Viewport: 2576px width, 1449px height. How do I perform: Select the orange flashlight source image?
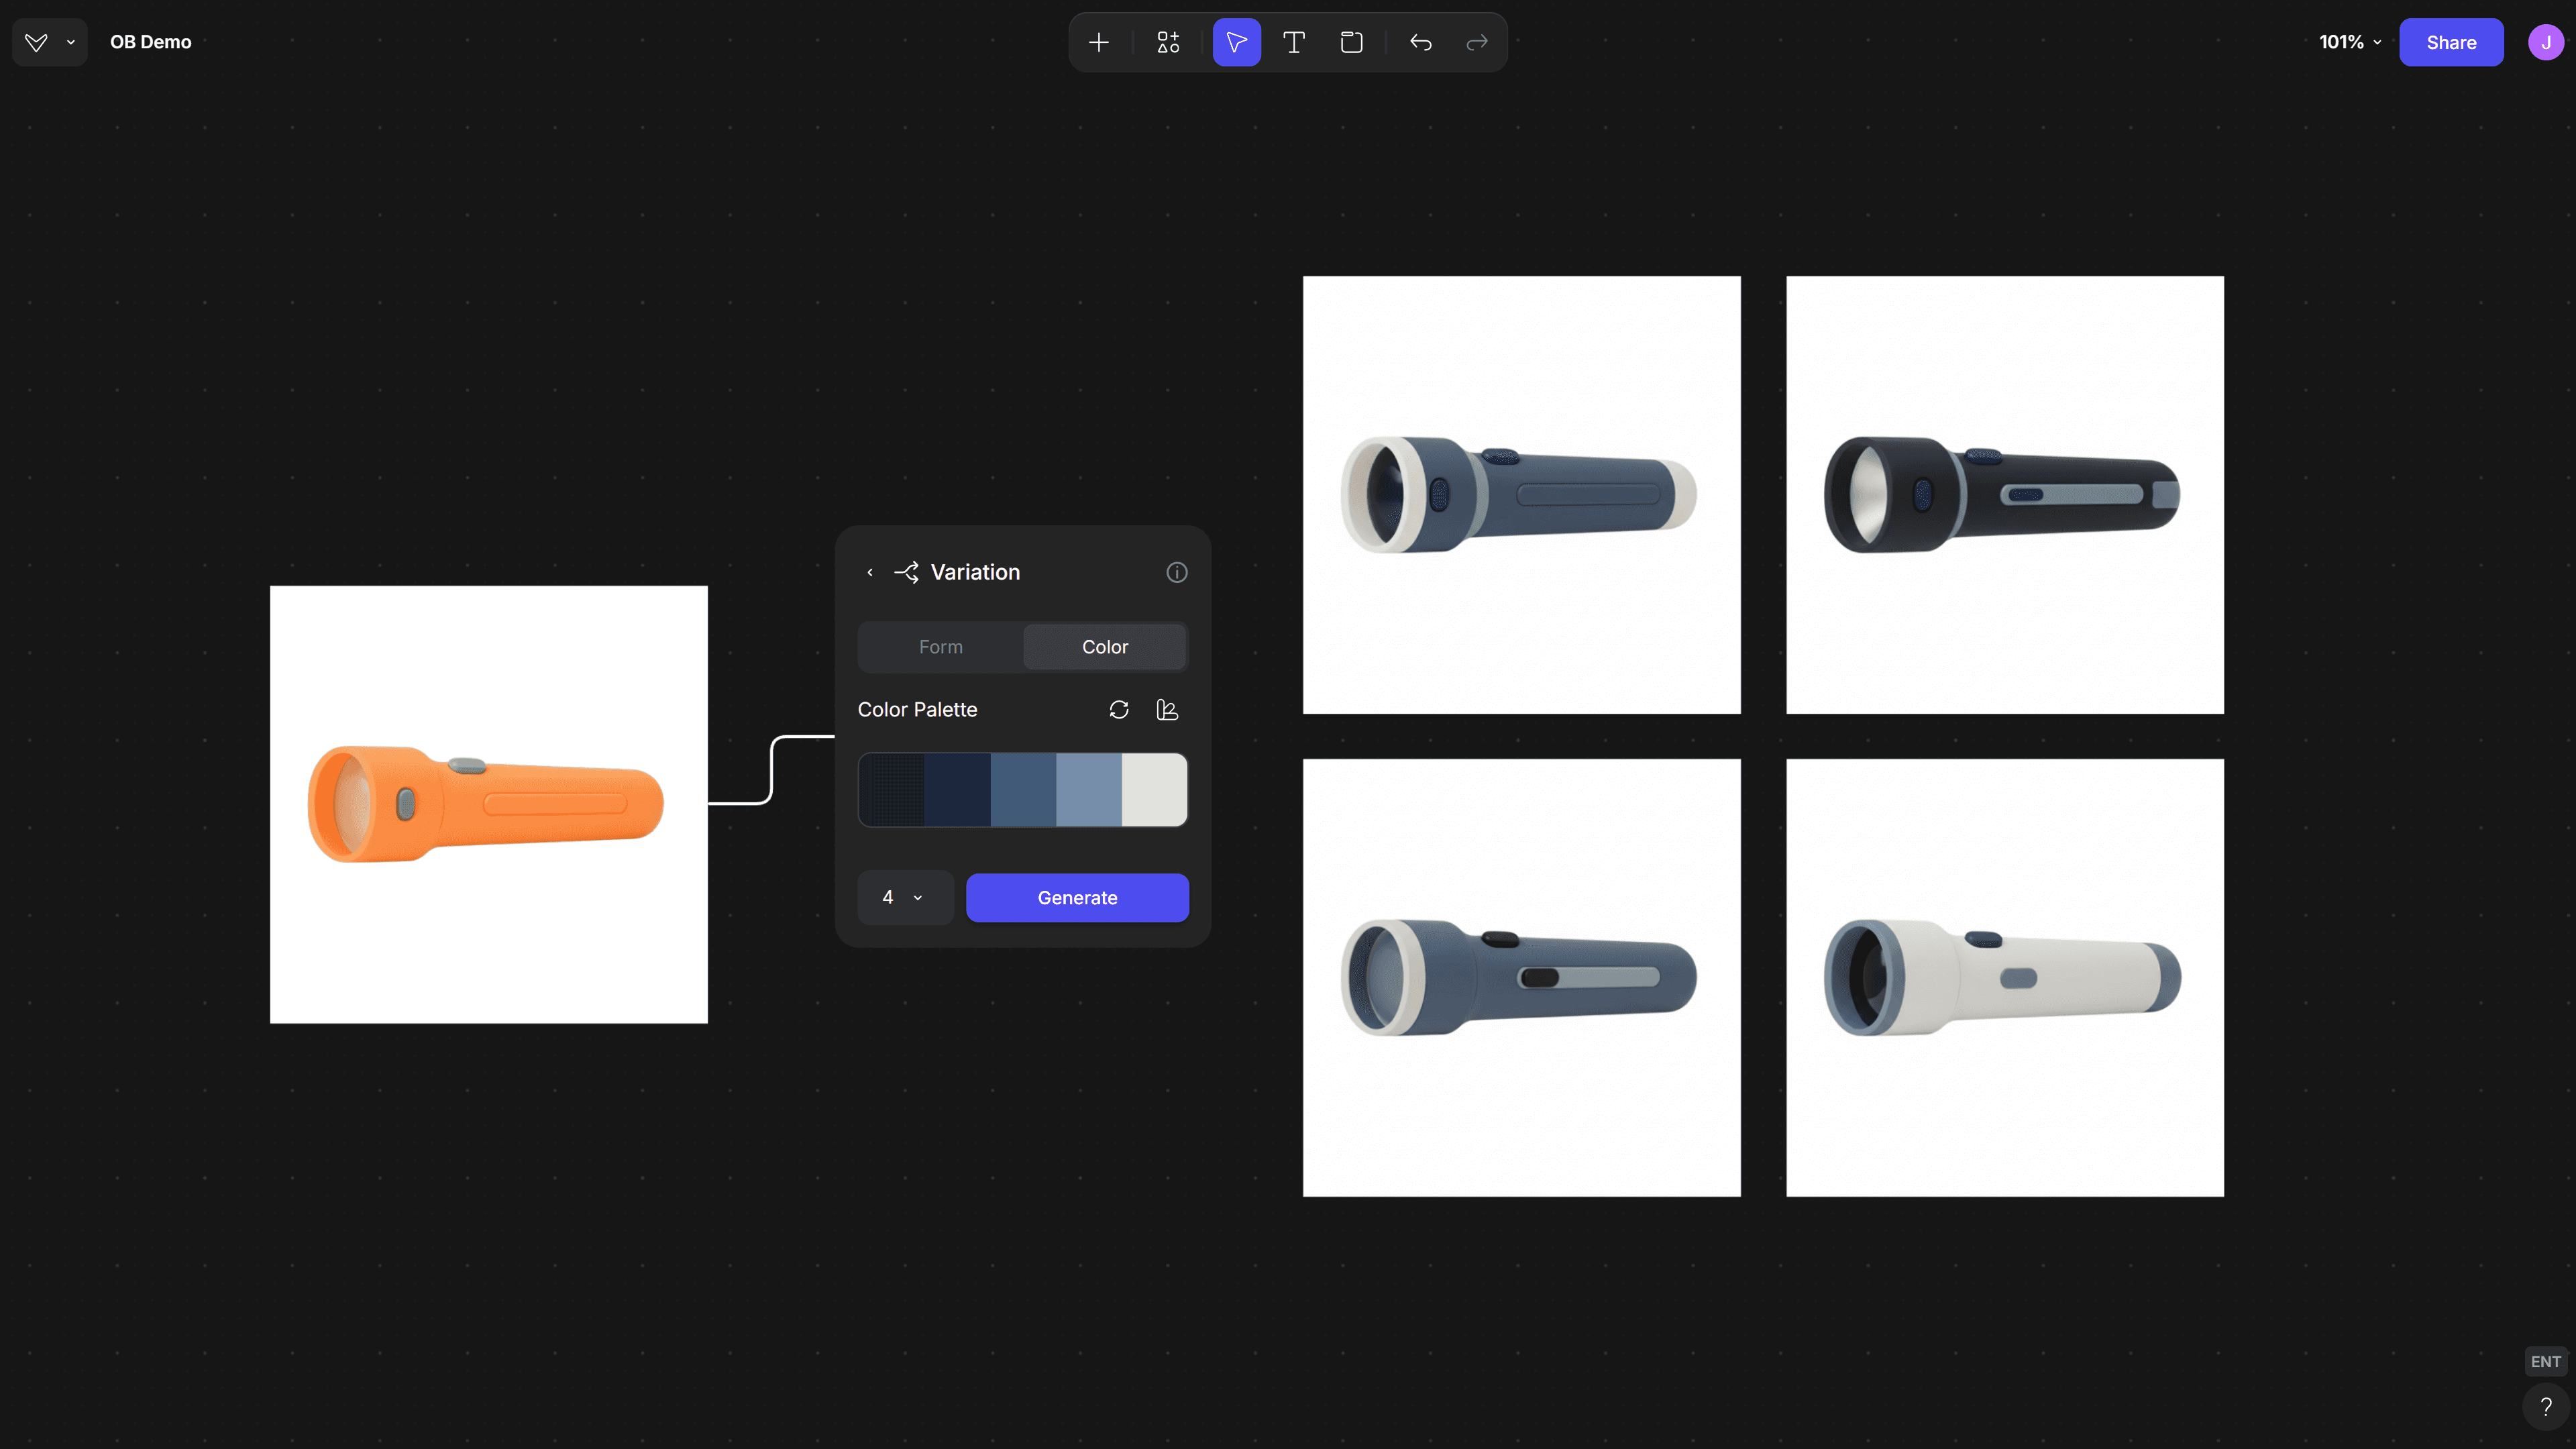(488, 804)
